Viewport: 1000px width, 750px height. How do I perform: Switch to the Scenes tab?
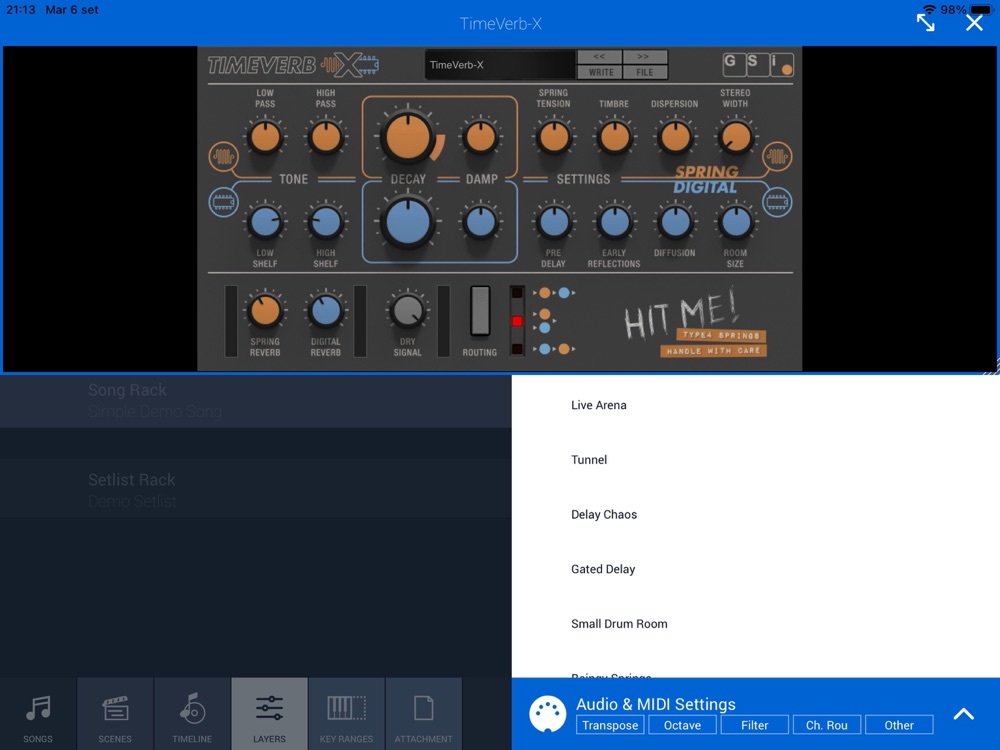pos(115,714)
